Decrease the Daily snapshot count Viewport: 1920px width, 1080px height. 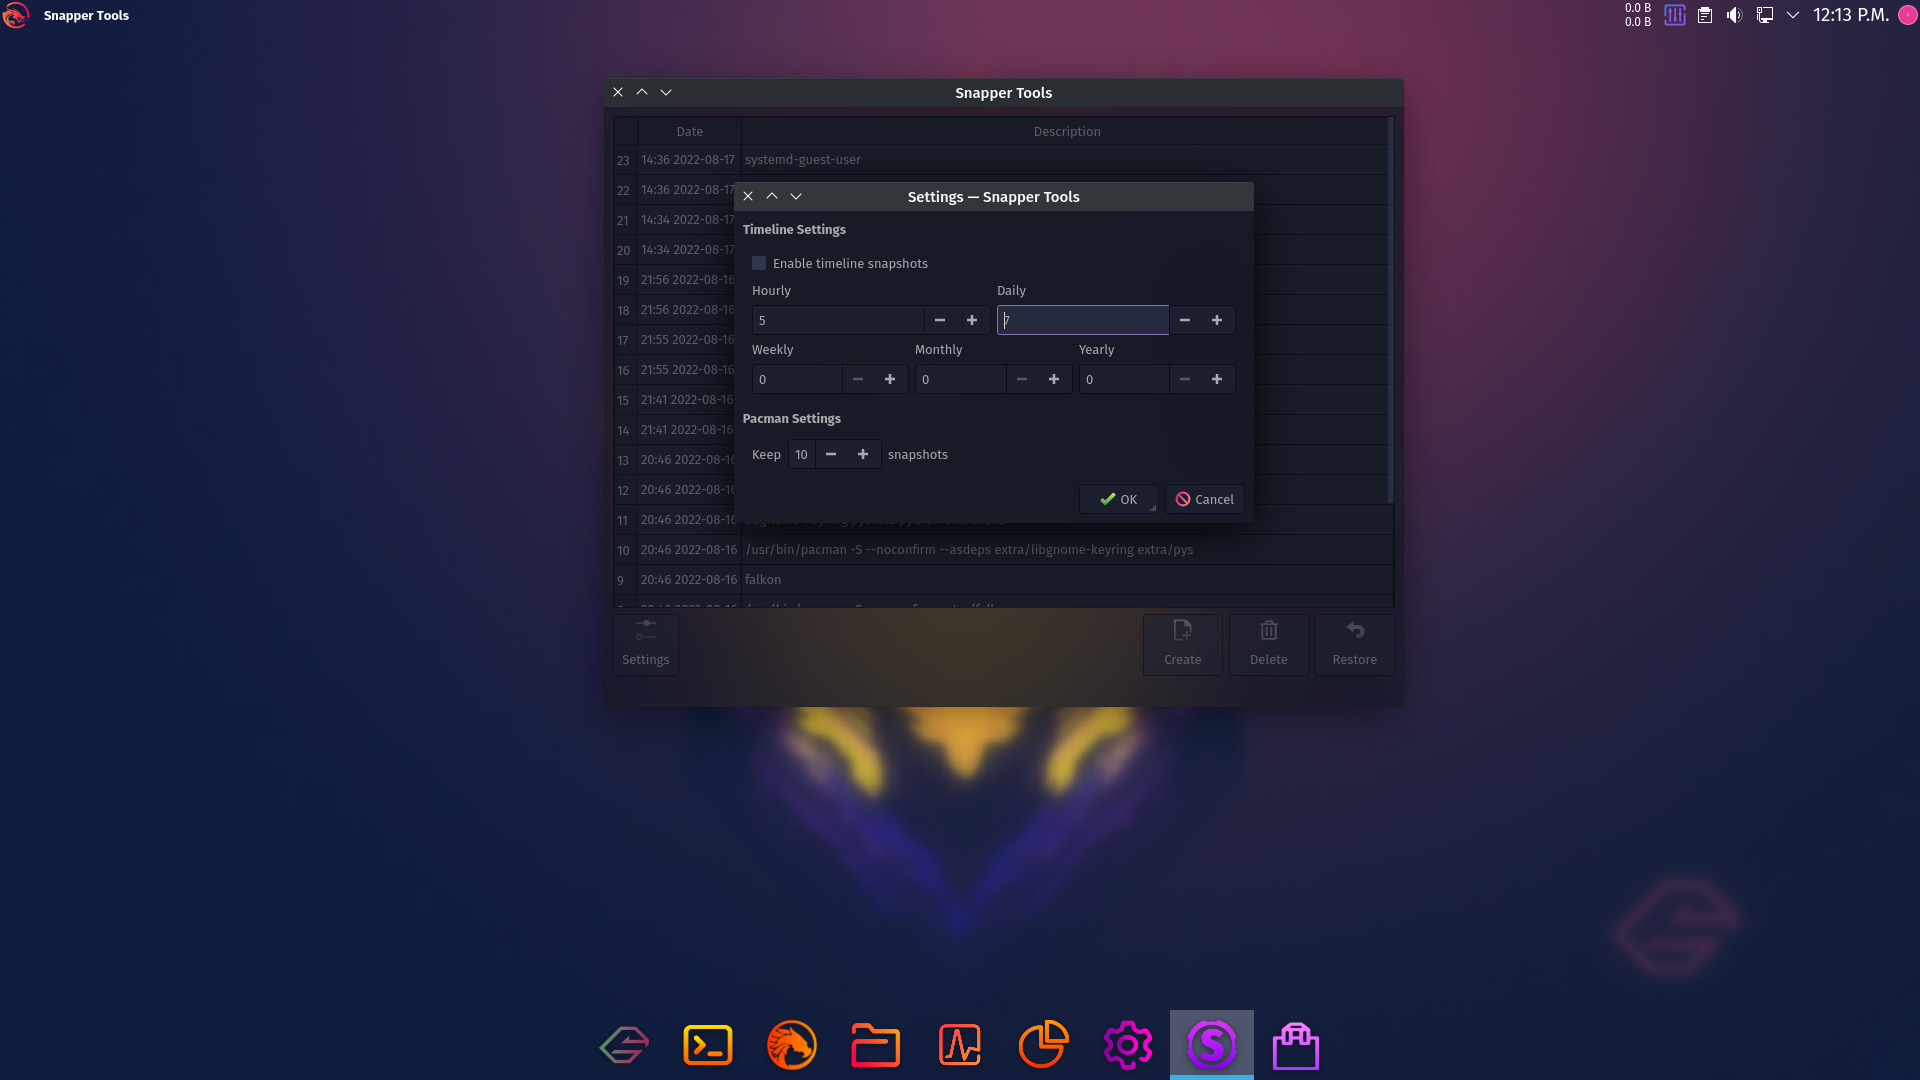click(x=1185, y=320)
